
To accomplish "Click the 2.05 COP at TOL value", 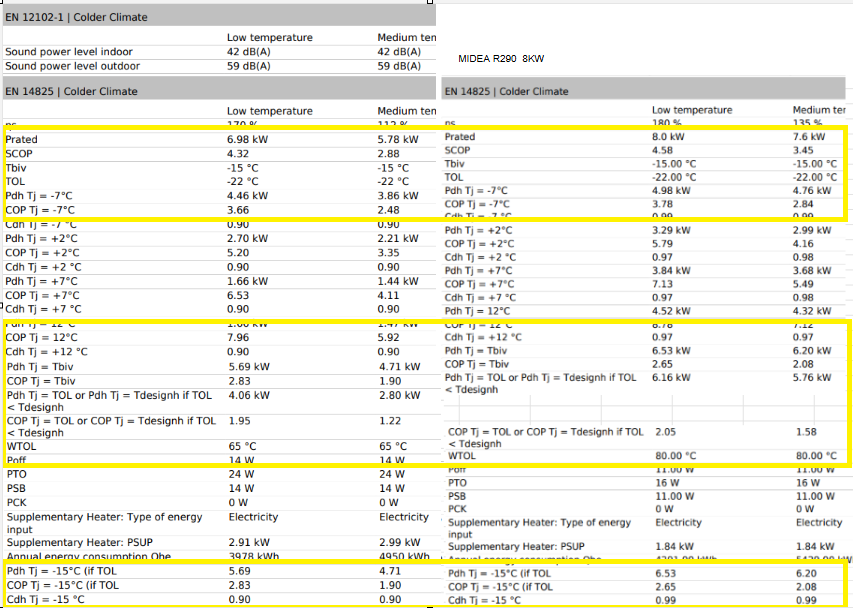I will click(664, 431).
